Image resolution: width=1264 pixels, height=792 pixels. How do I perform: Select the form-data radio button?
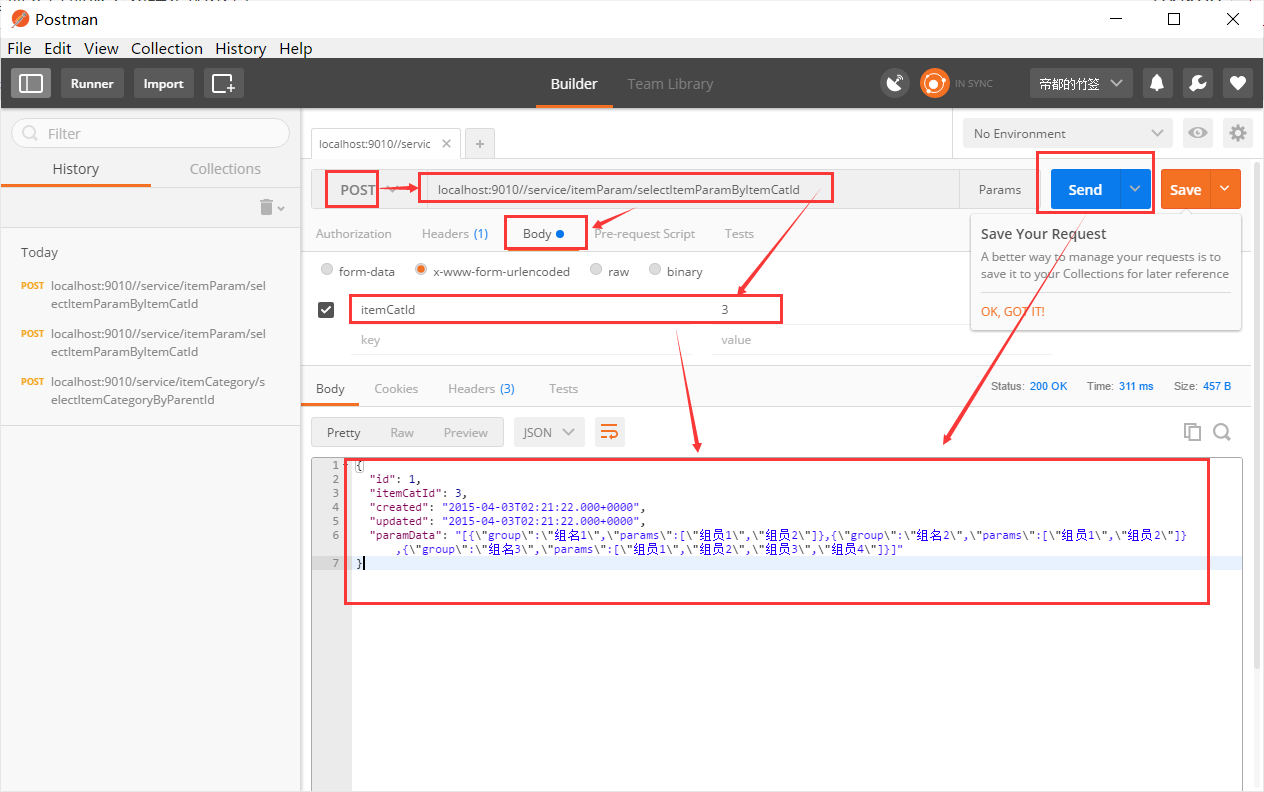pos(327,270)
